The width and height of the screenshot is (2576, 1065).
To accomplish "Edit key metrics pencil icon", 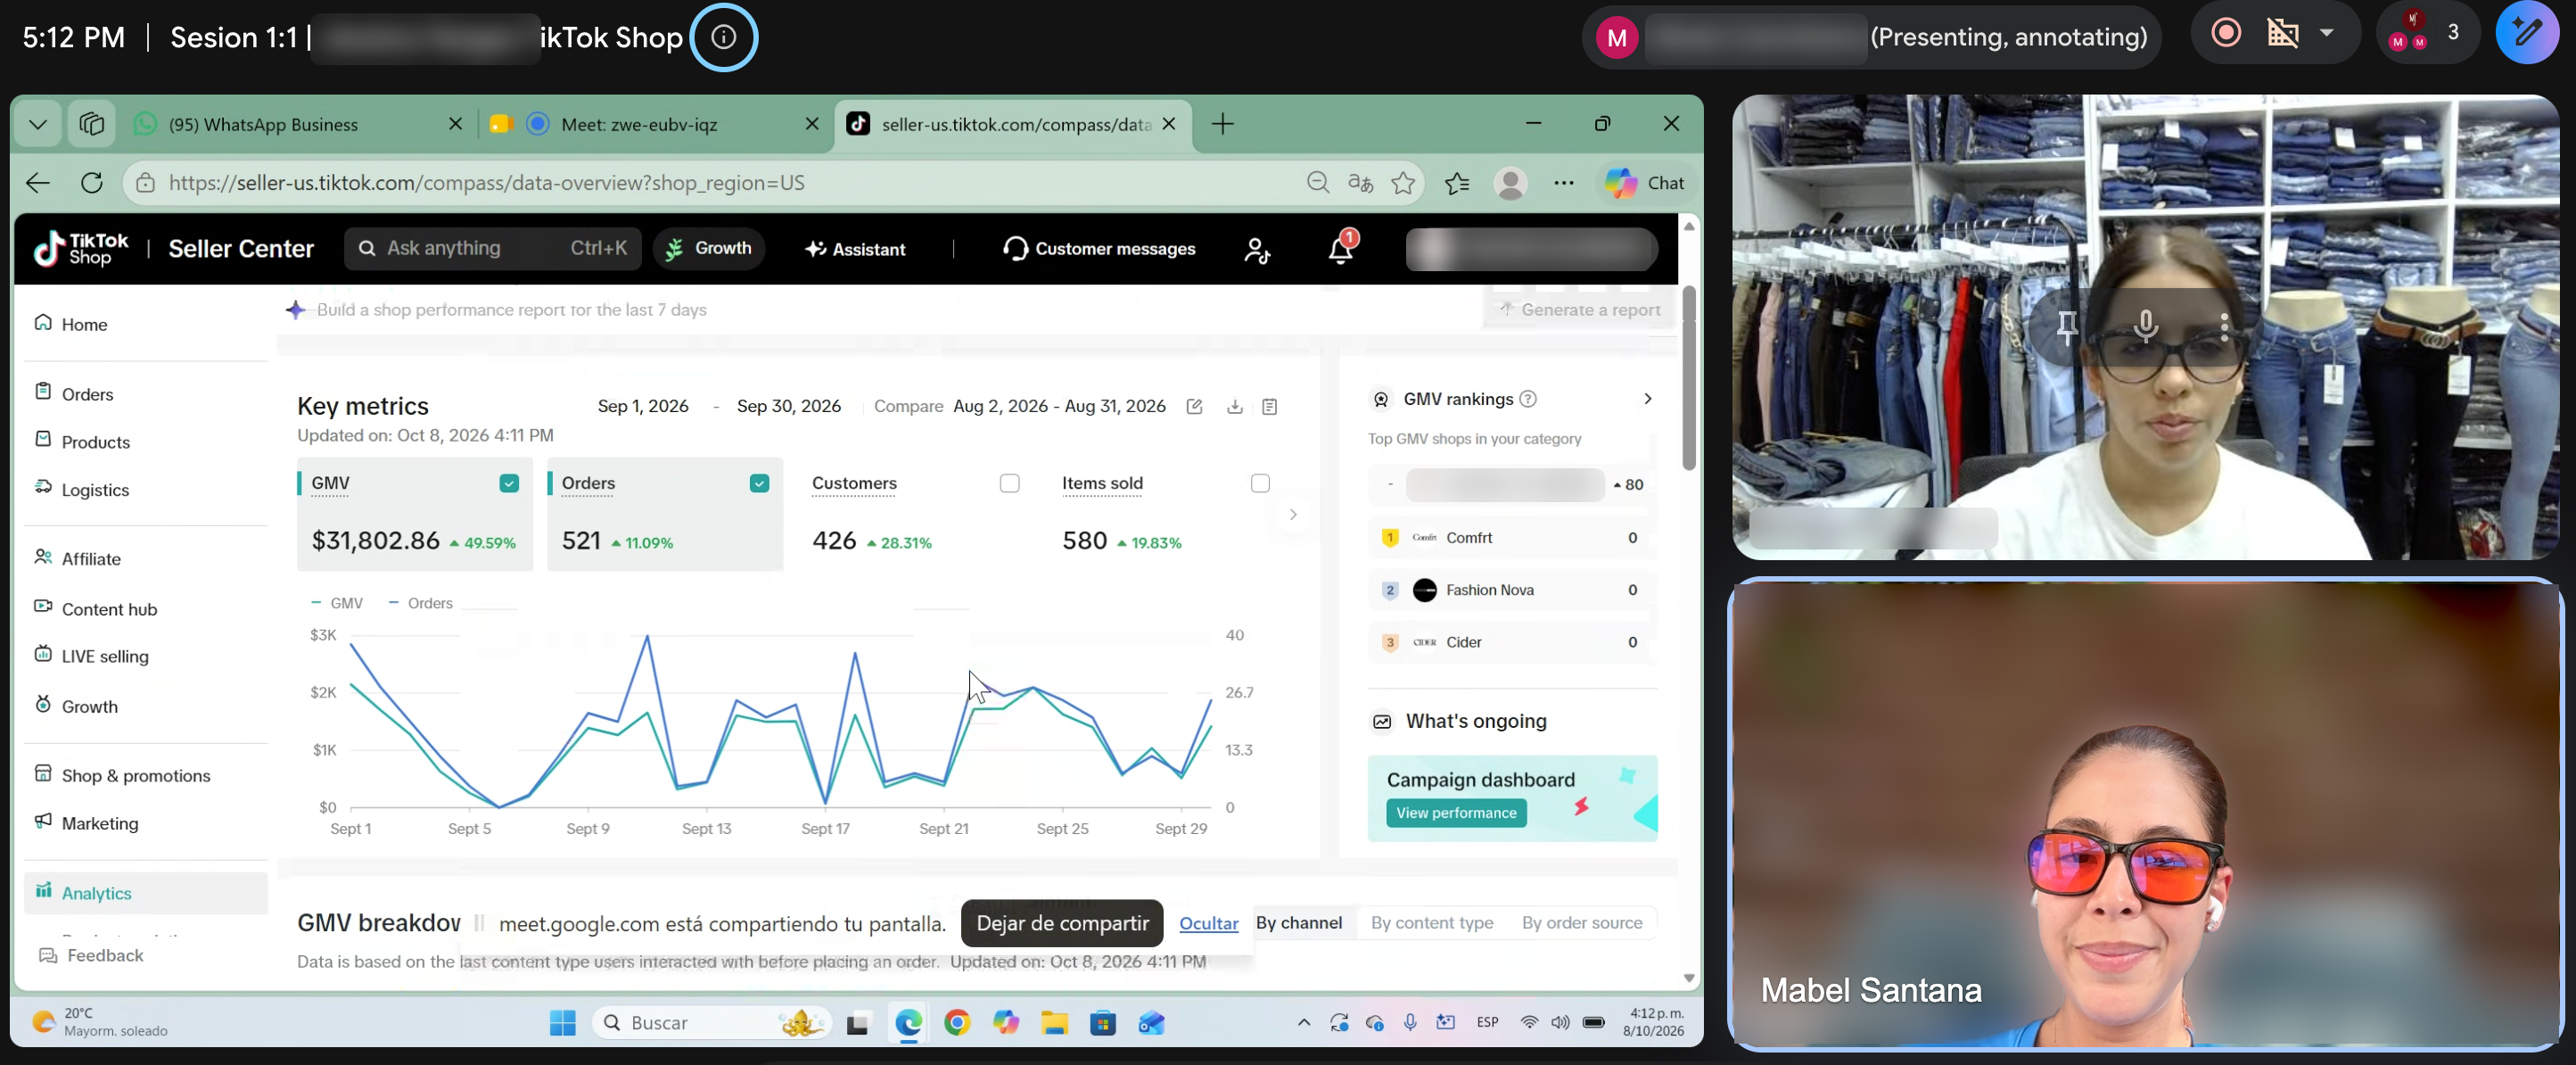I will tap(1194, 406).
